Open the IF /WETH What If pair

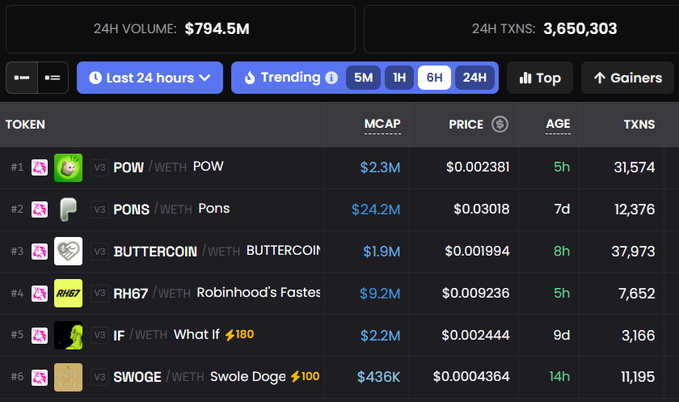340,335
